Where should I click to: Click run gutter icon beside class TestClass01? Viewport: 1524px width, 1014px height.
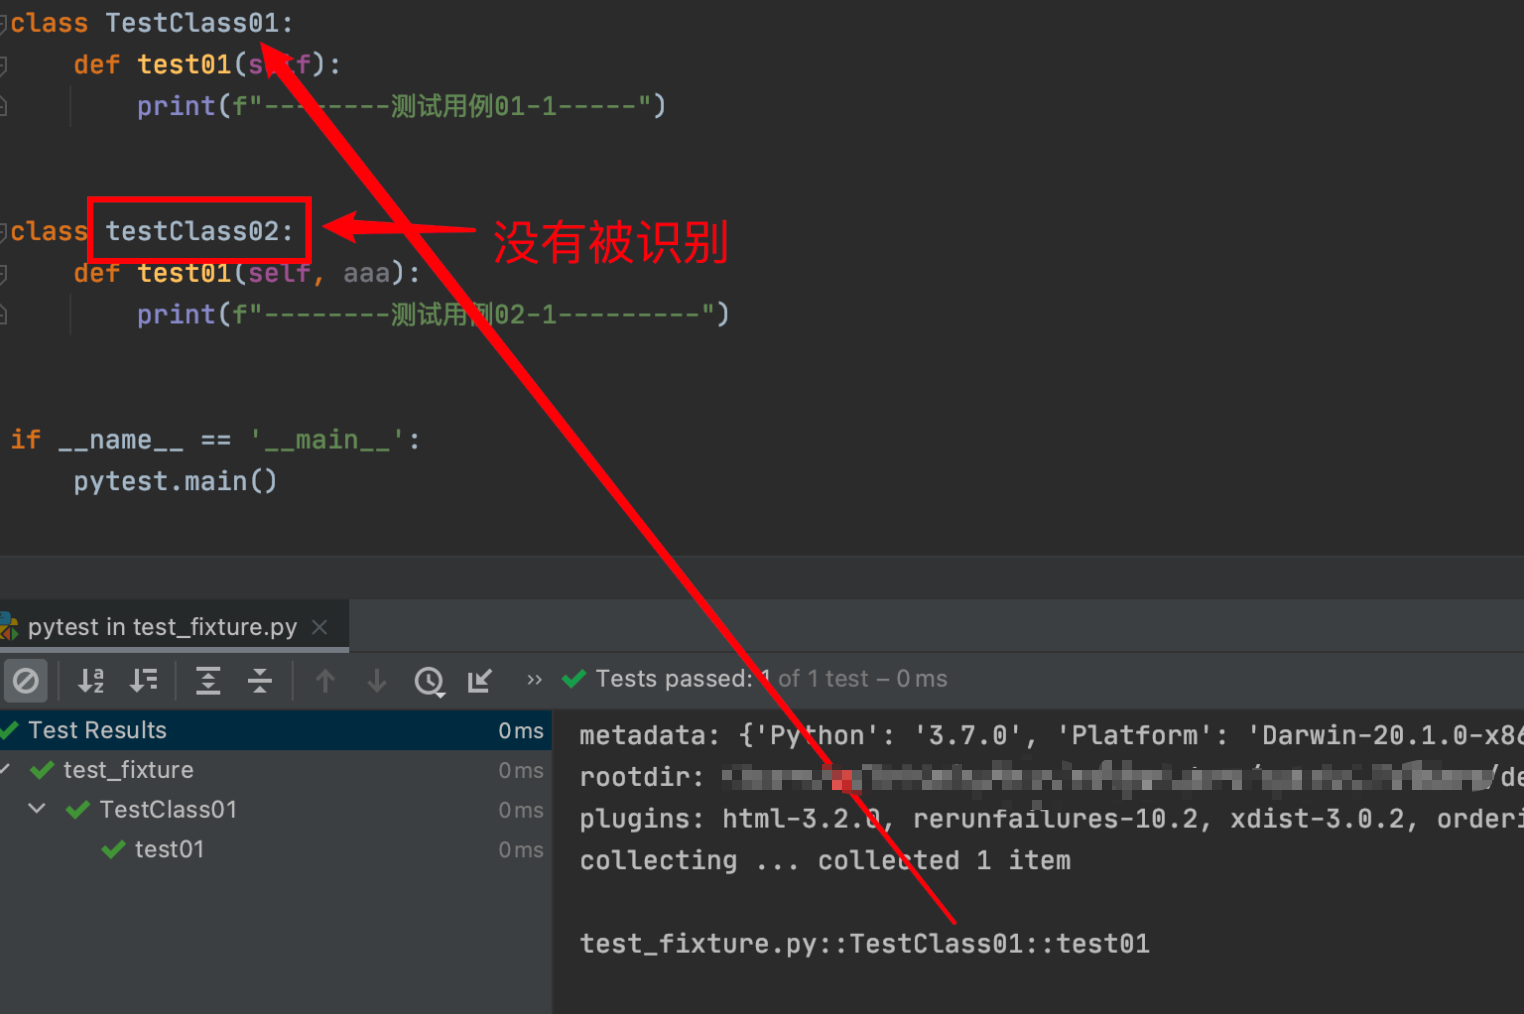[5, 22]
